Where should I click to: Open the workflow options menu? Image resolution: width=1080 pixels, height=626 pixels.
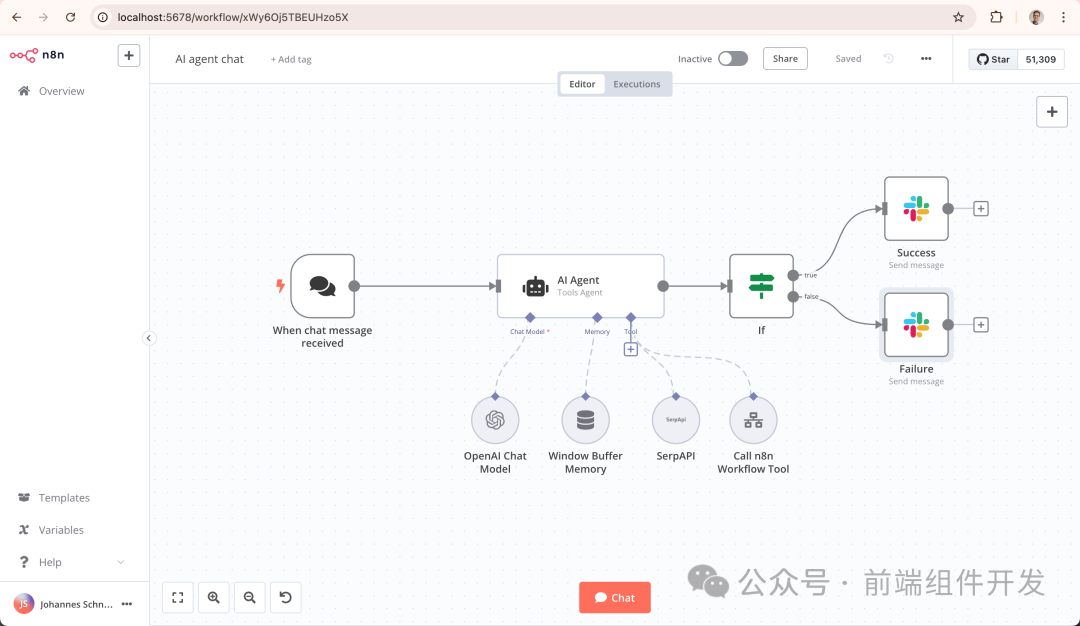click(925, 59)
